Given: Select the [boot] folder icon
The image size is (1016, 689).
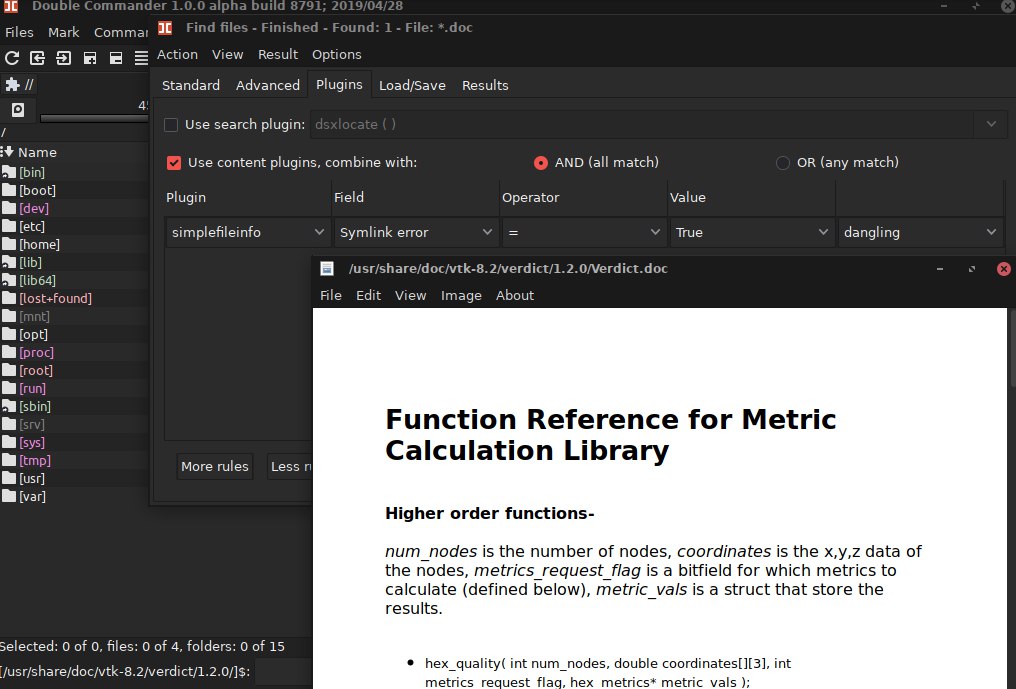Looking at the screenshot, I should [8, 190].
